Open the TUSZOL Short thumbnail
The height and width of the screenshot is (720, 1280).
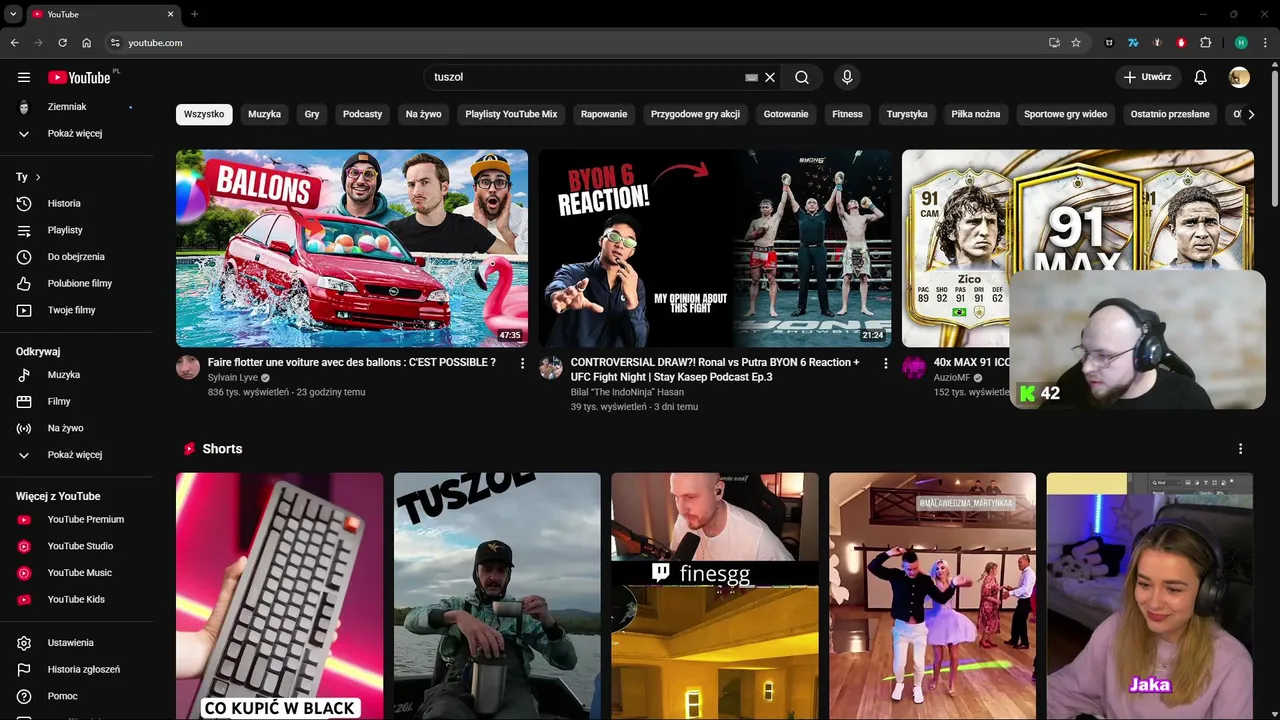click(497, 596)
